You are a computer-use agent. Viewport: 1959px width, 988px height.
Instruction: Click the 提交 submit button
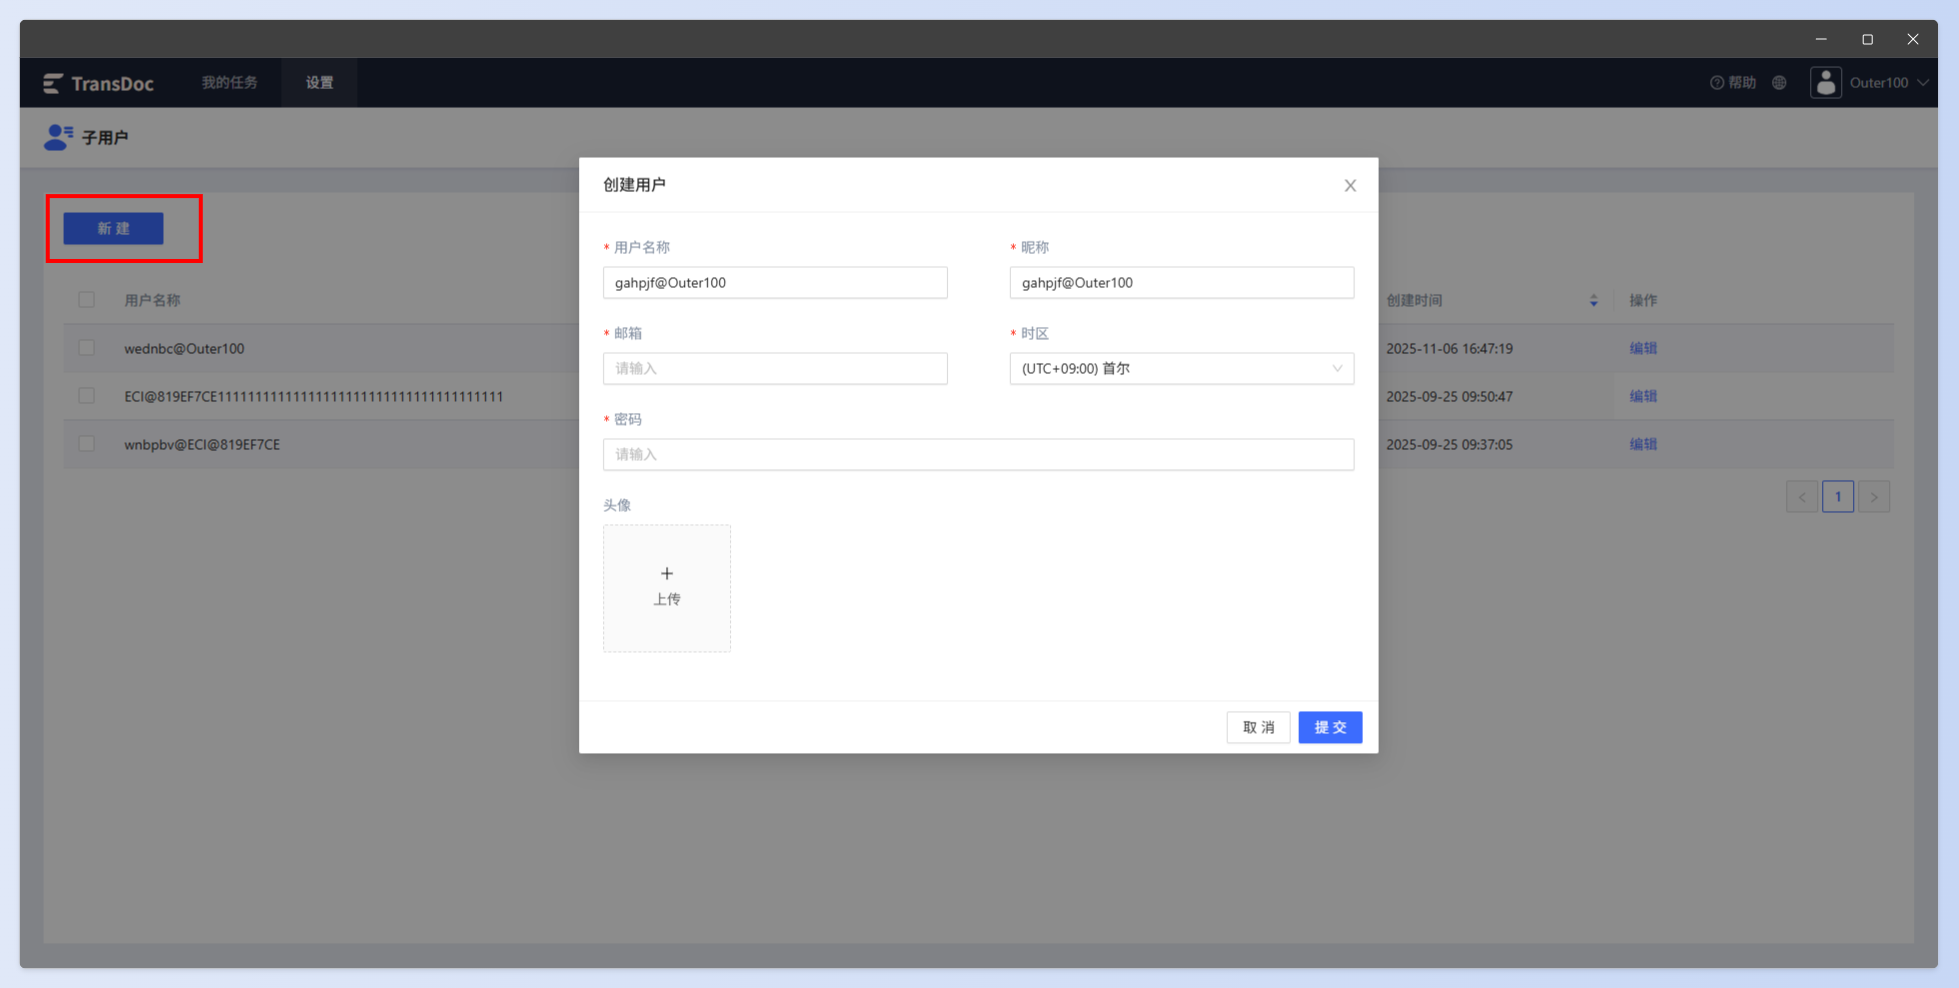pyautogui.click(x=1330, y=727)
